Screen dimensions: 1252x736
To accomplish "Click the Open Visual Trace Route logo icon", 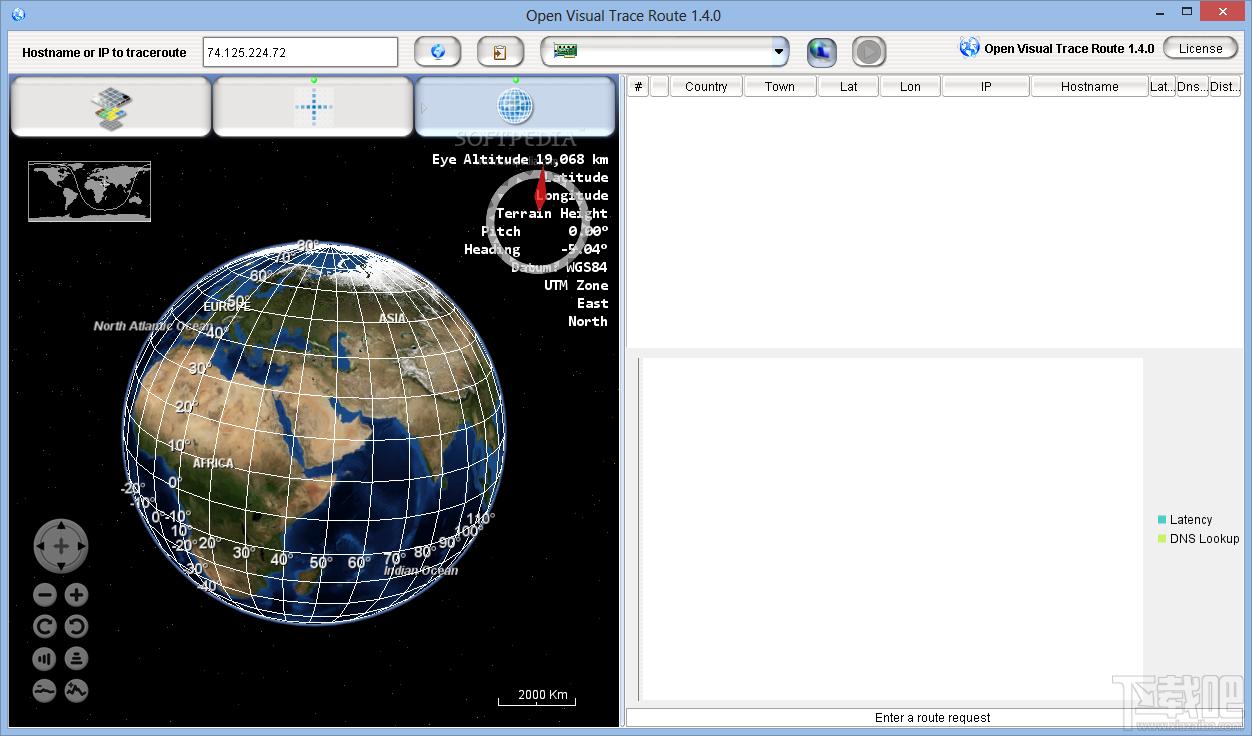I will tap(969, 48).
